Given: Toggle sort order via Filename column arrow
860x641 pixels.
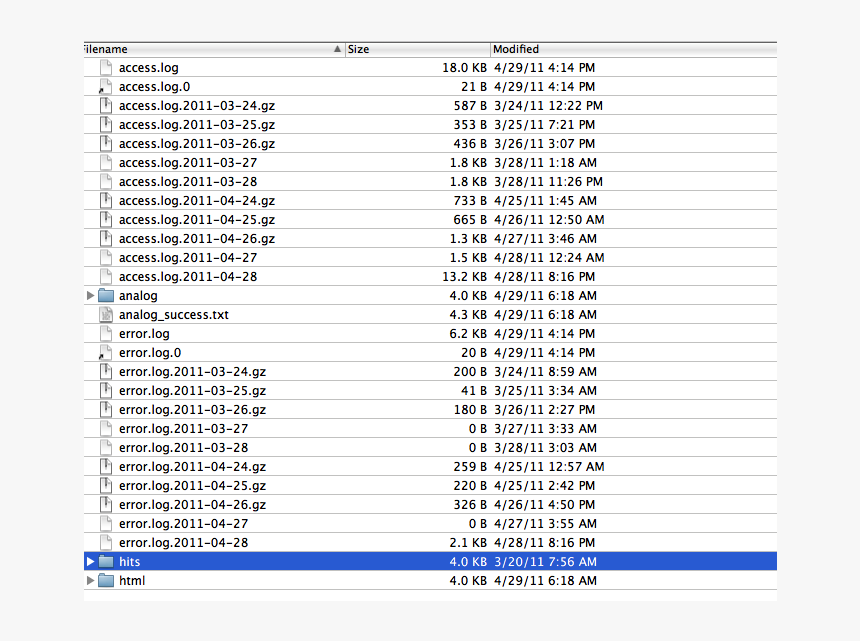Looking at the screenshot, I should coord(337,48).
